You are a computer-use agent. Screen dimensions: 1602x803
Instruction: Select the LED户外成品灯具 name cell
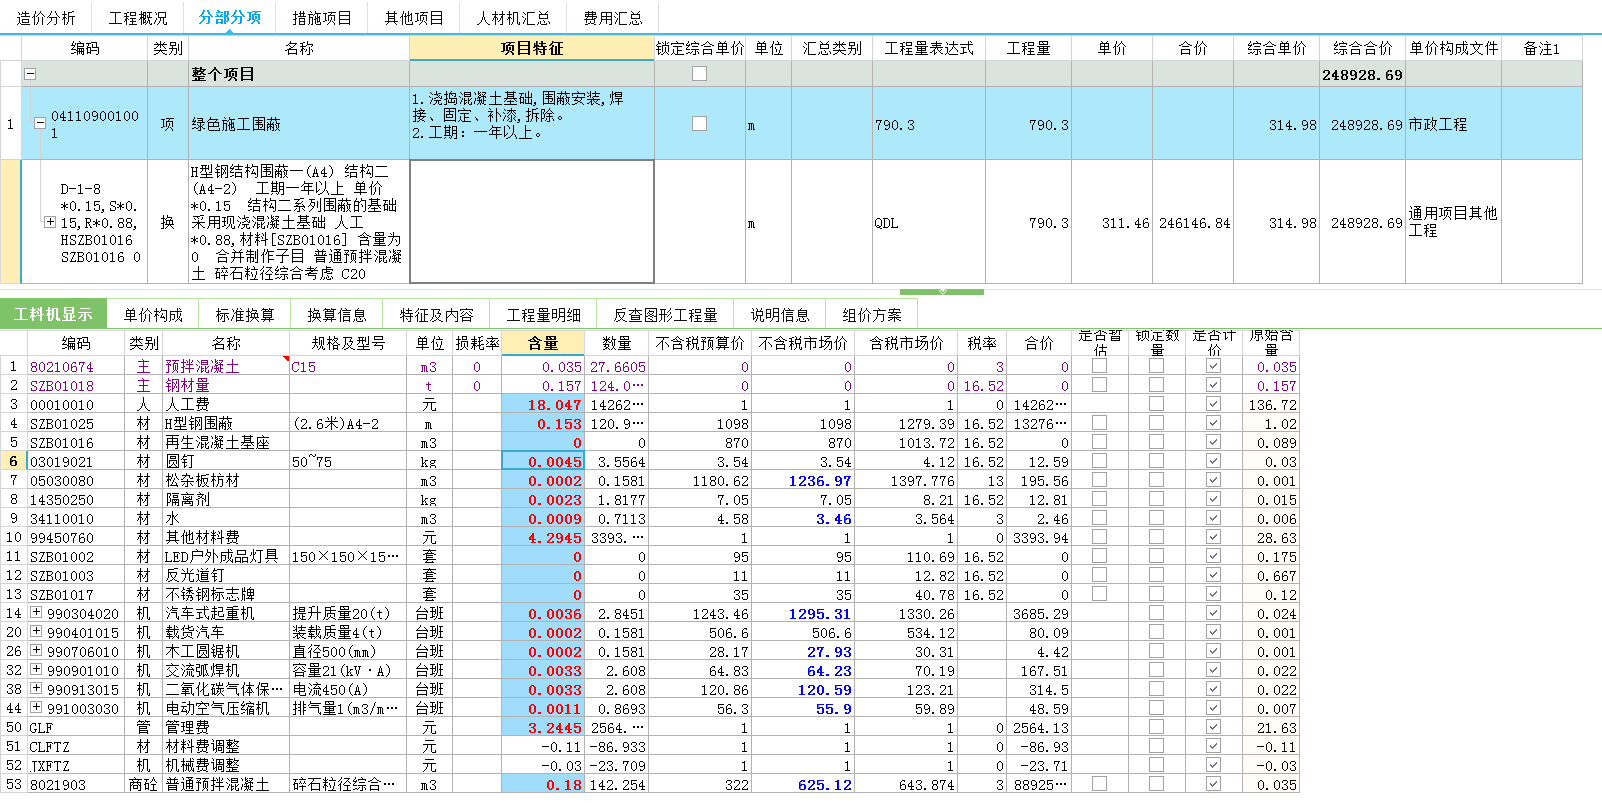[226, 557]
